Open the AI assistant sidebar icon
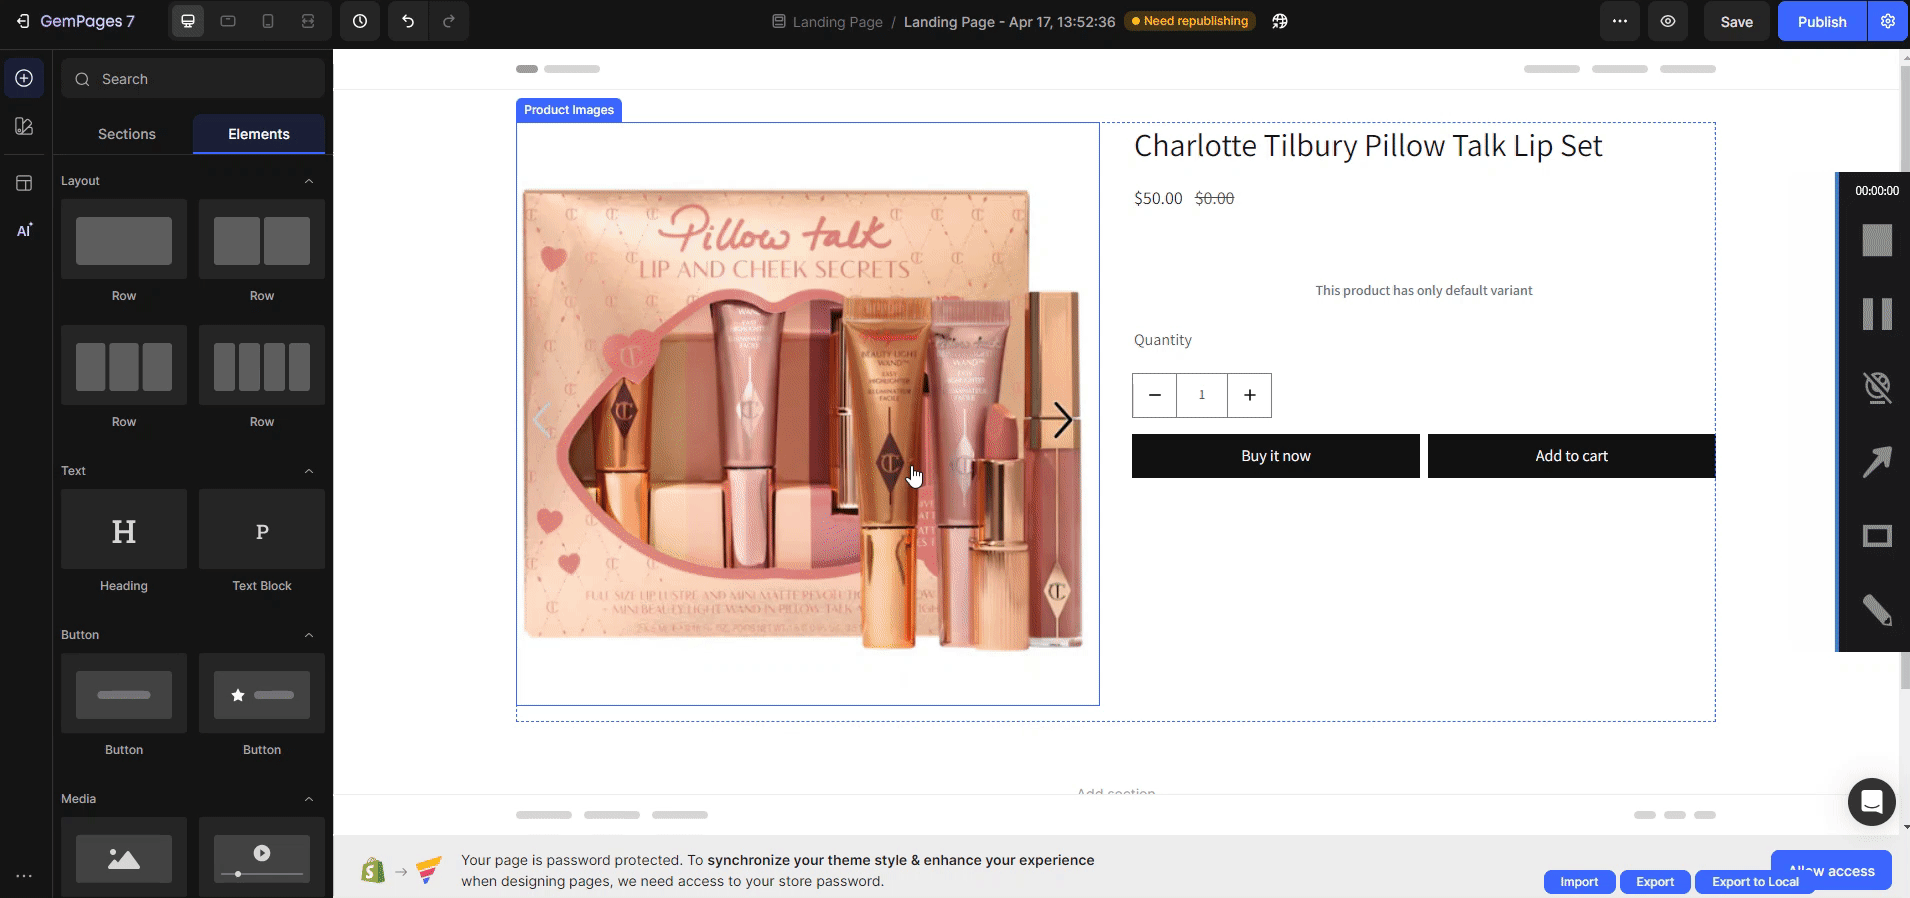 pos(24,230)
